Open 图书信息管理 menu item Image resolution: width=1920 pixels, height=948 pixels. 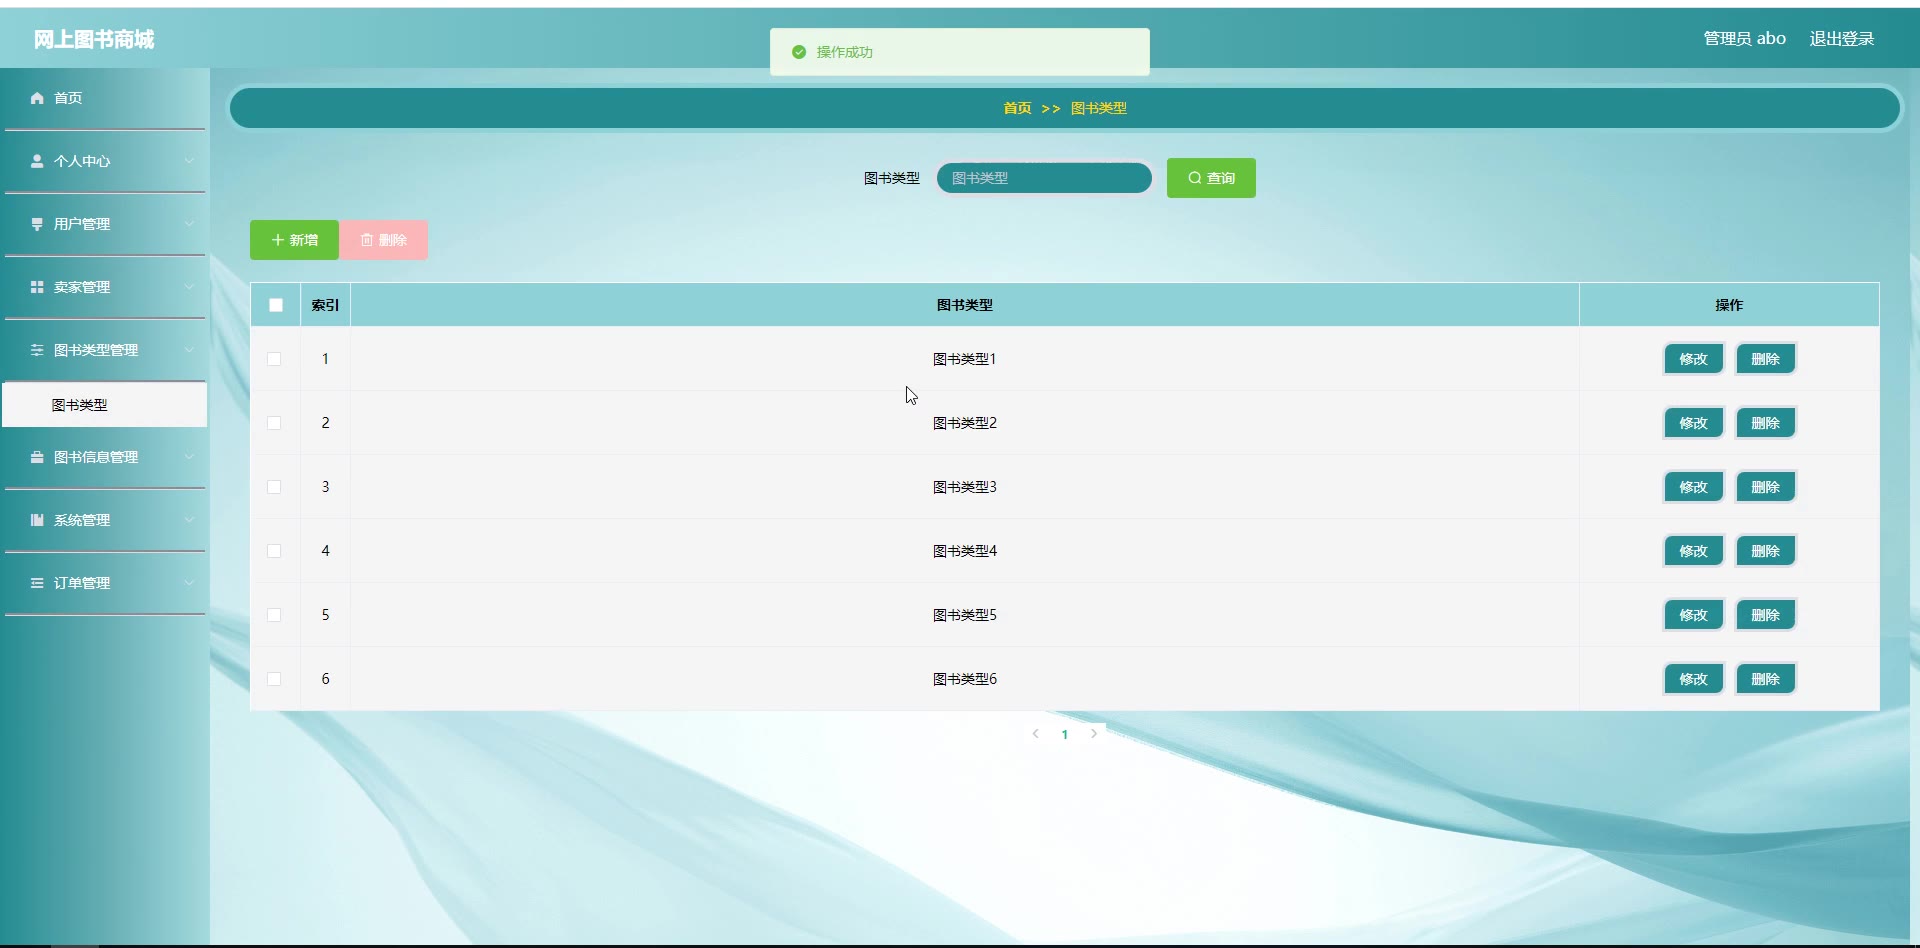tap(105, 457)
